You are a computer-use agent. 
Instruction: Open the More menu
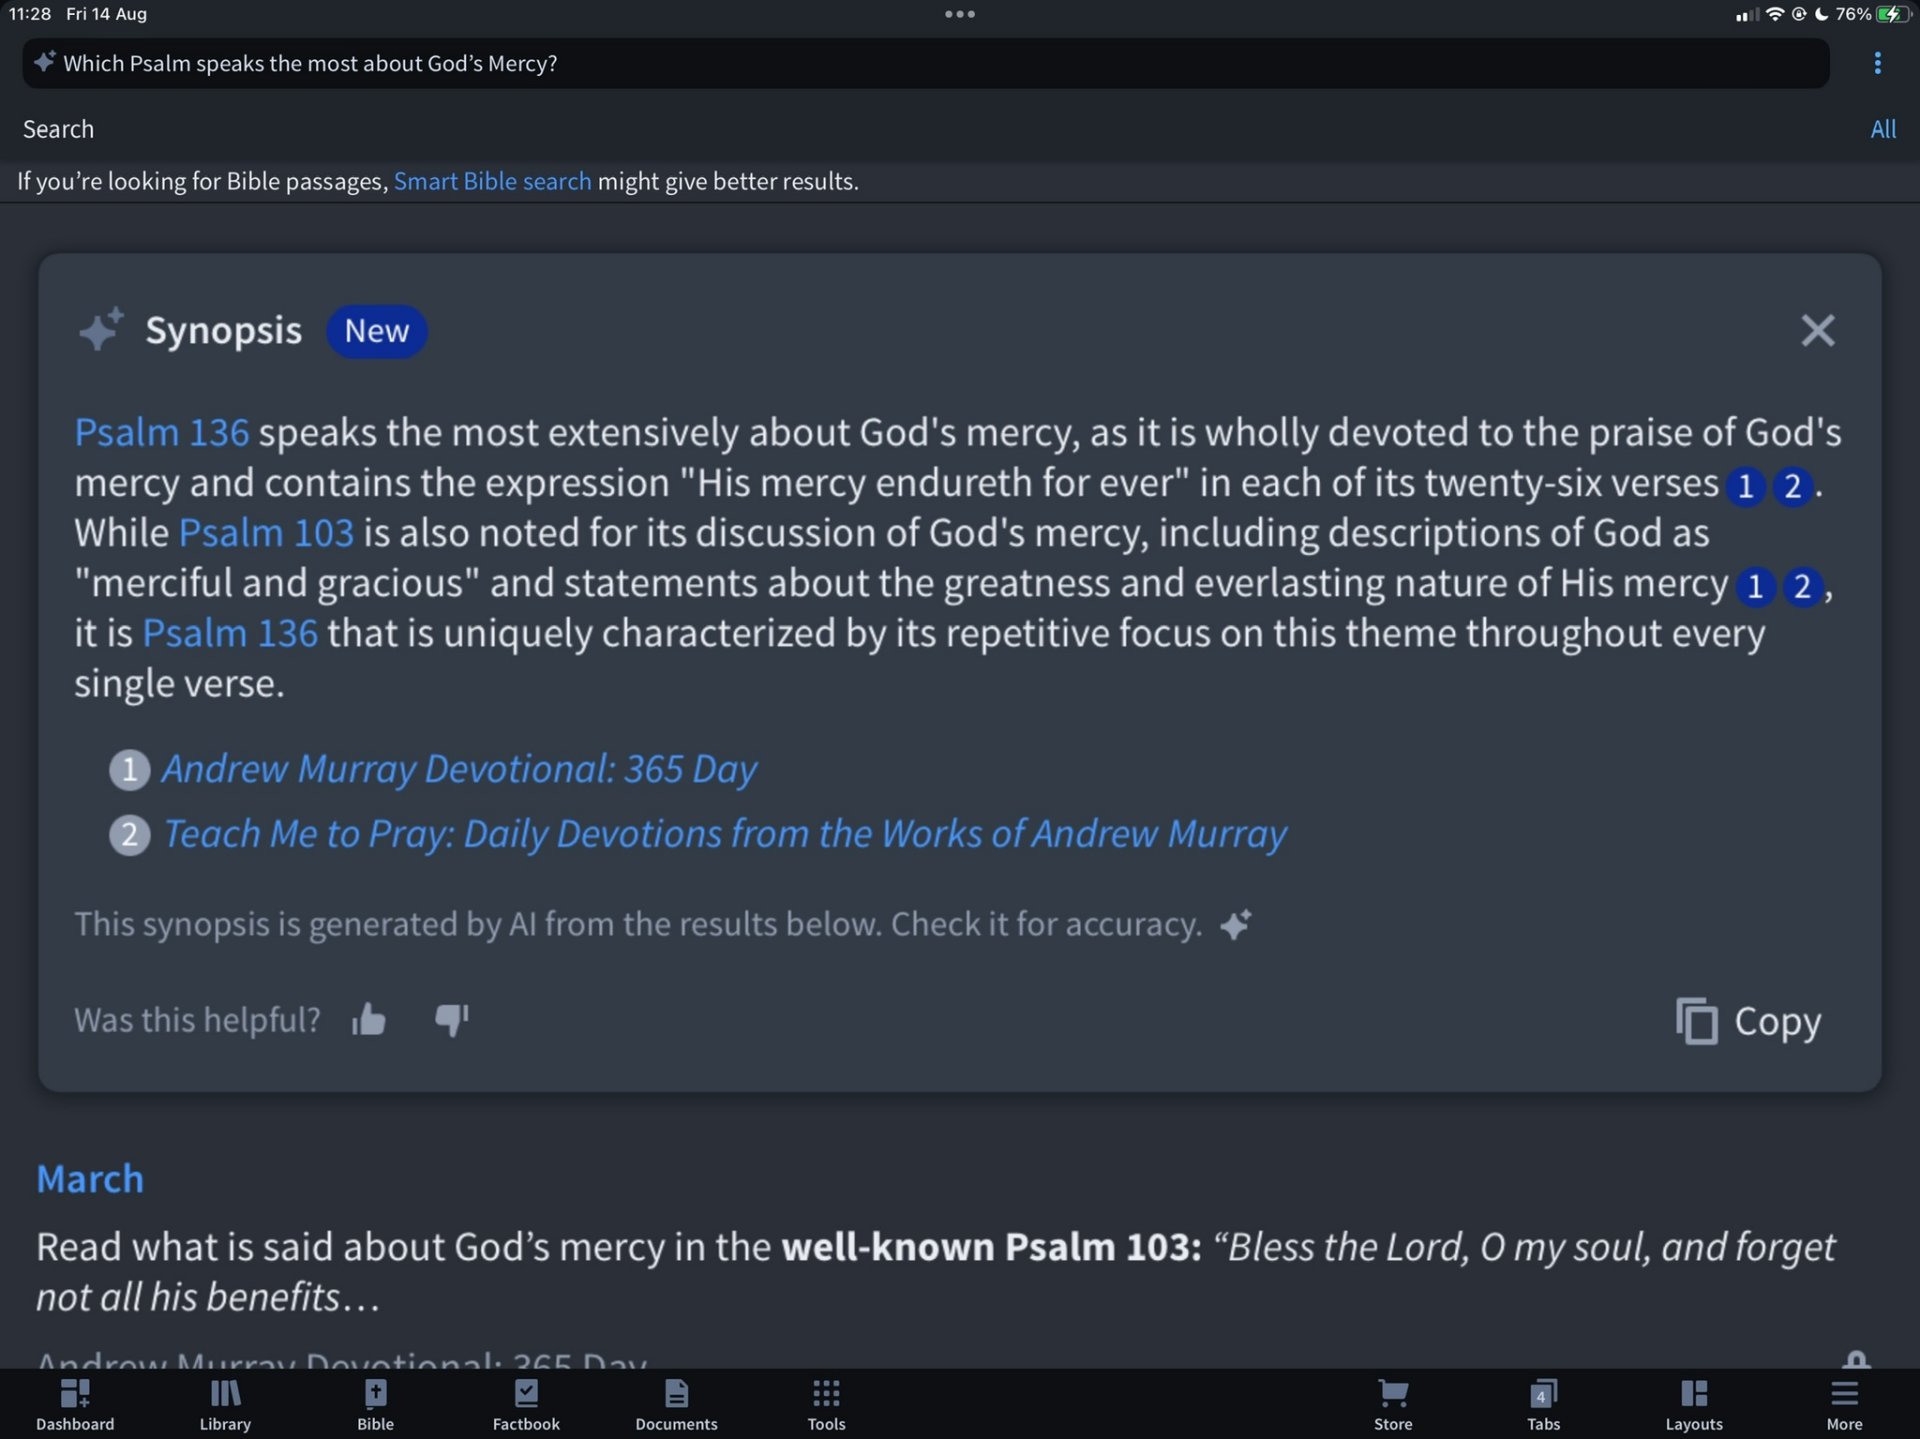coord(1844,1404)
